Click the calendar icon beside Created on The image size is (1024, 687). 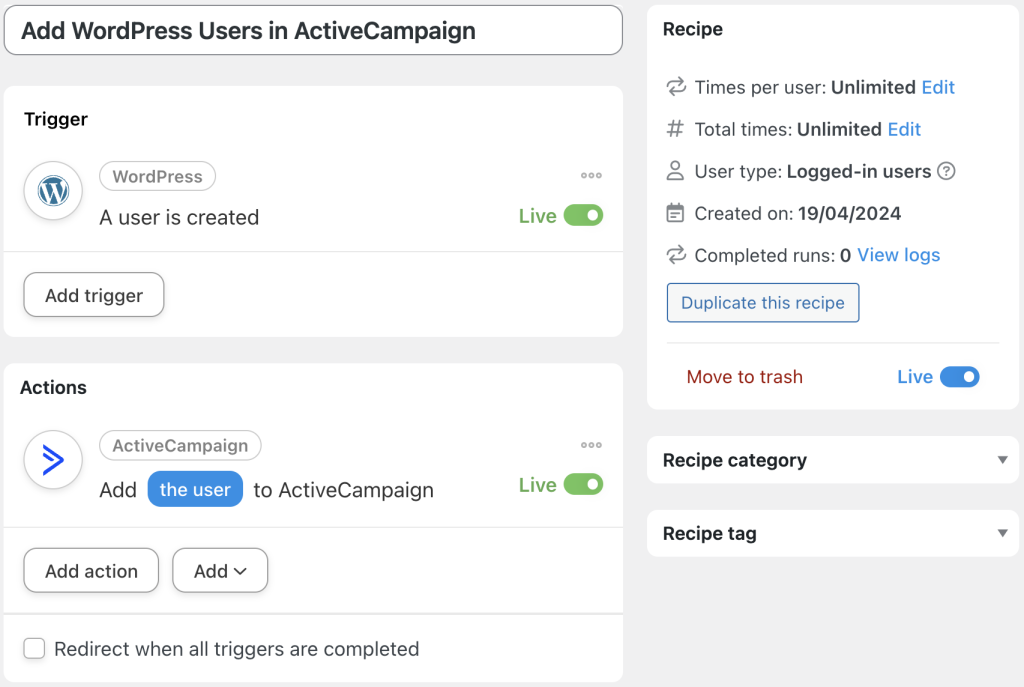click(676, 213)
